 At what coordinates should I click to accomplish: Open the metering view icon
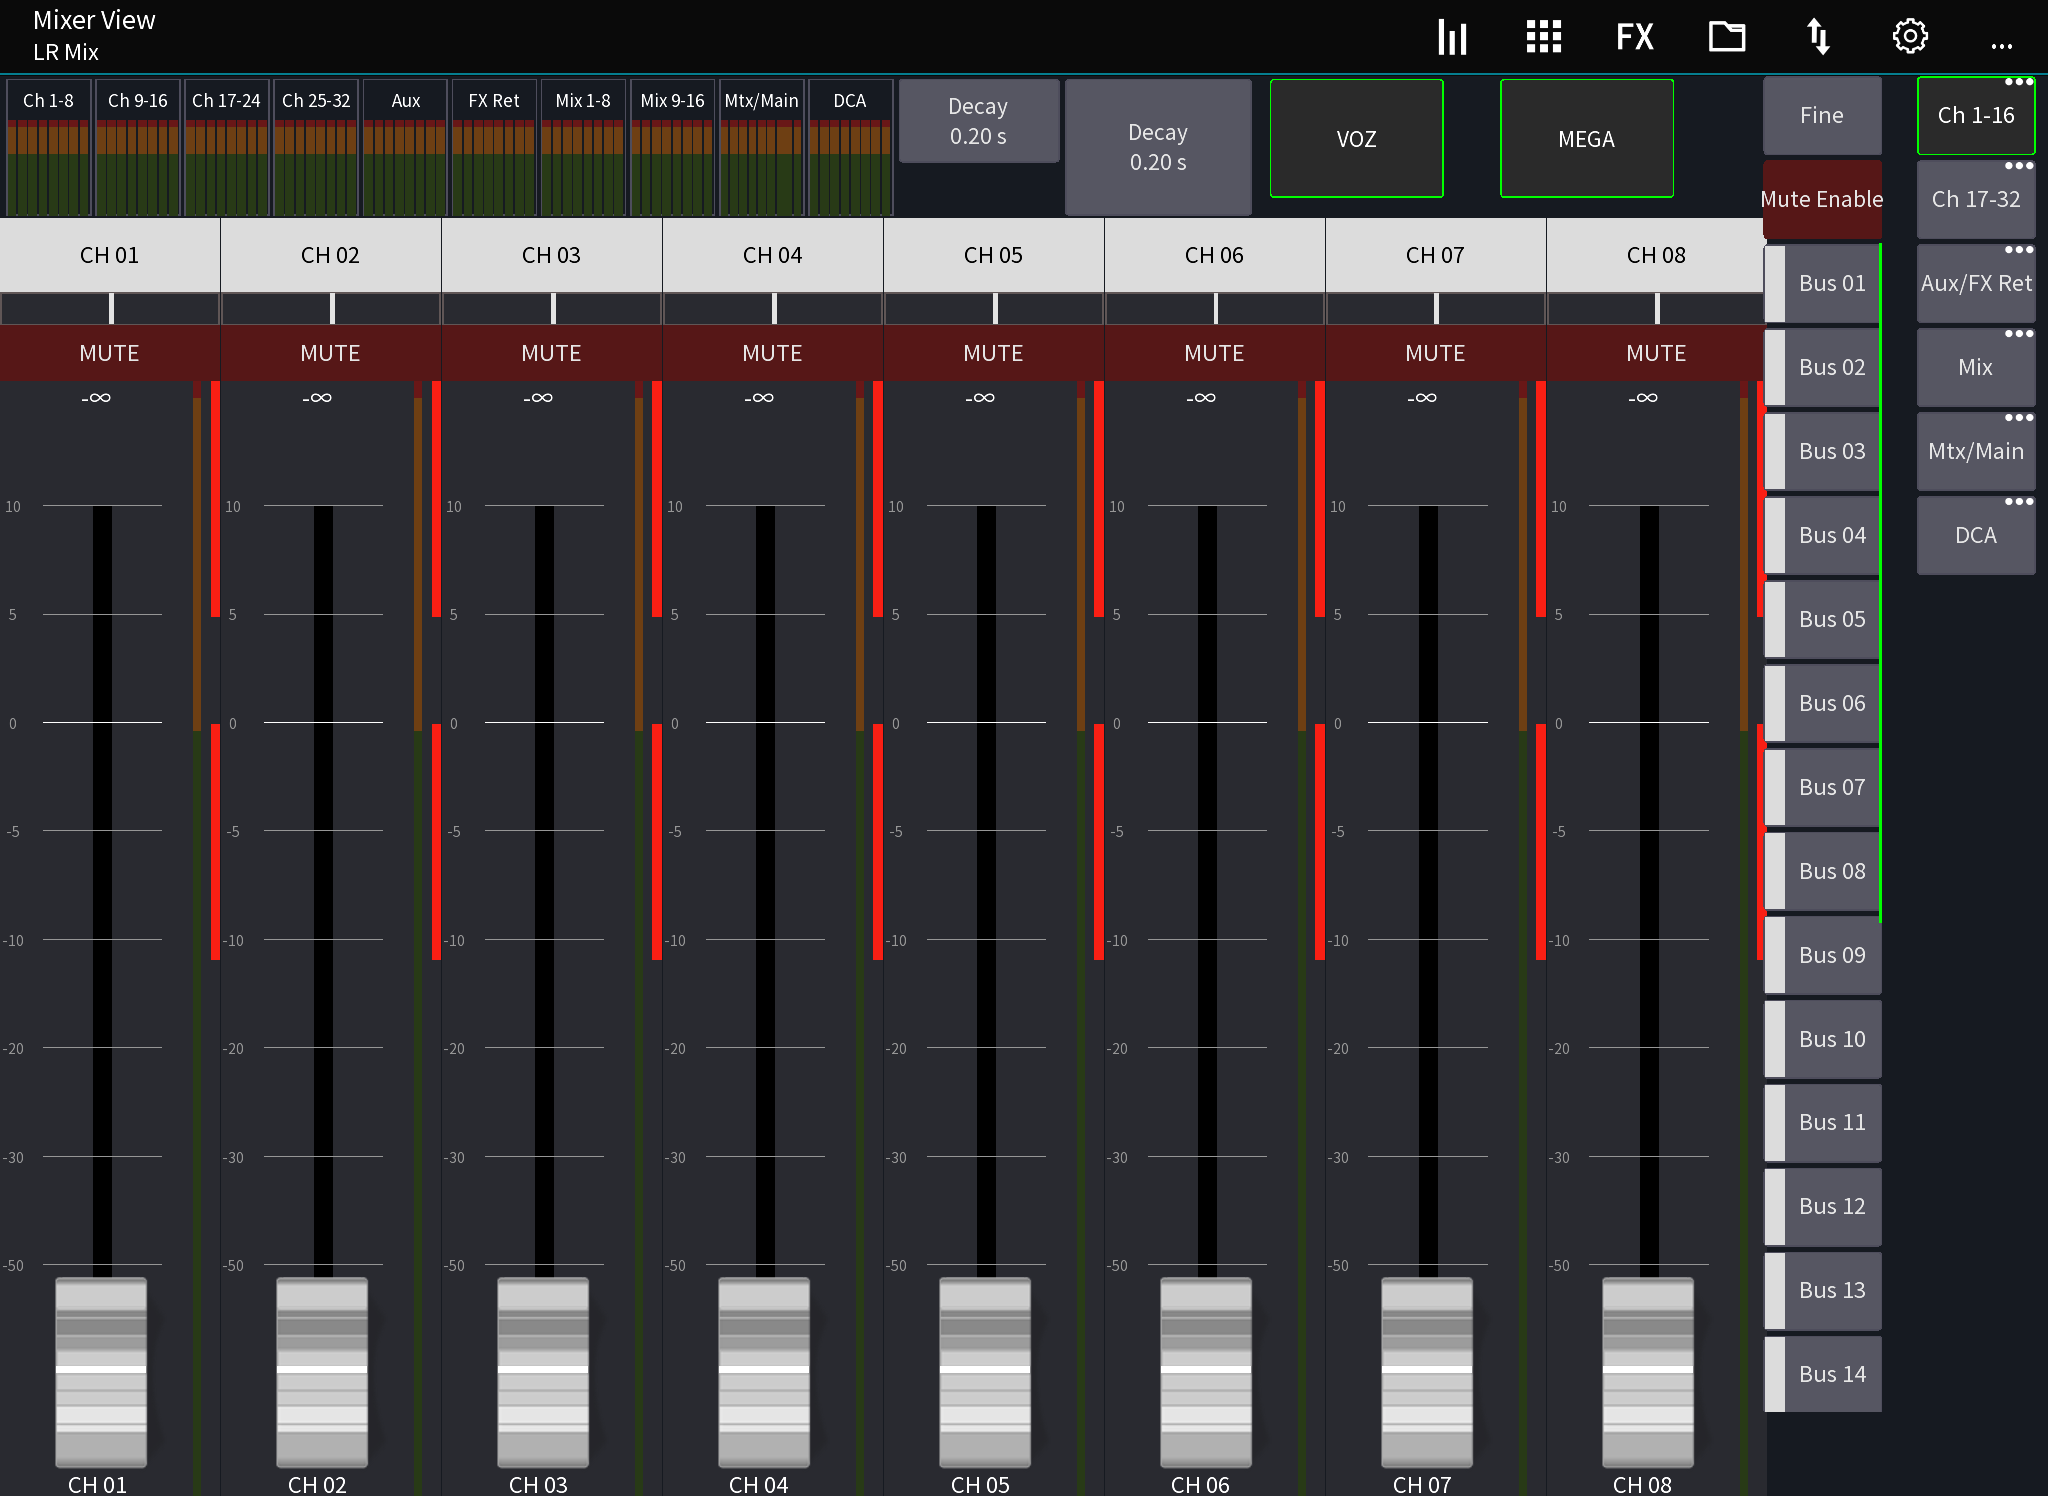pyautogui.click(x=1452, y=36)
